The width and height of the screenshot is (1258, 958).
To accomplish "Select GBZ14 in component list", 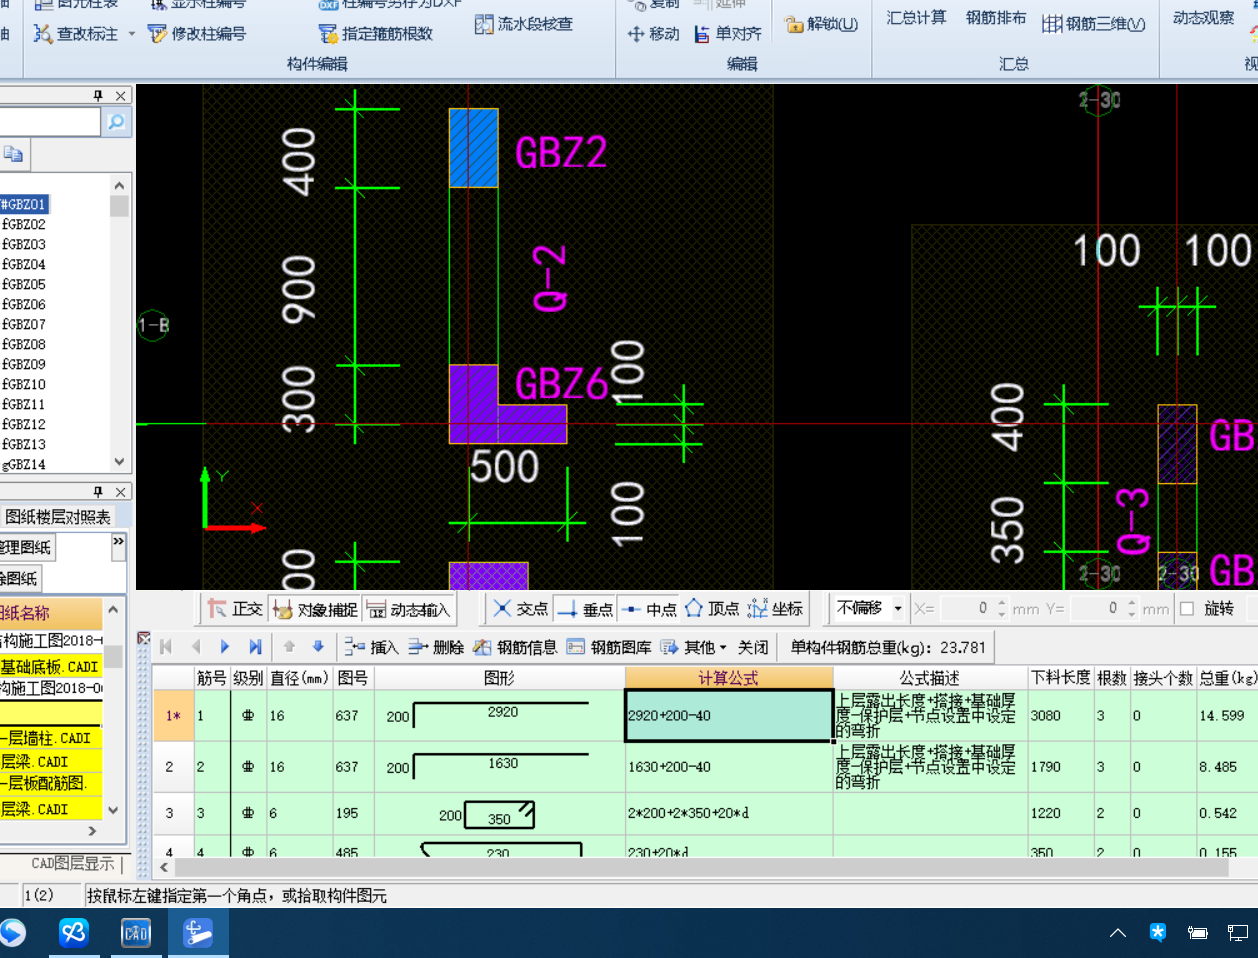I will pyautogui.click(x=24, y=464).
